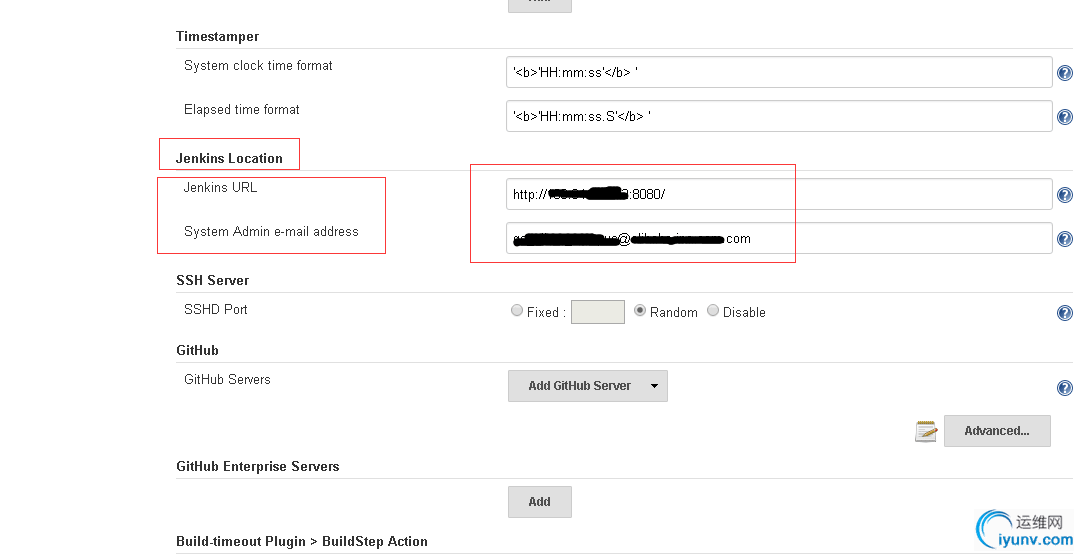Select the Random SSHD port option

click(x=640, y=311)
